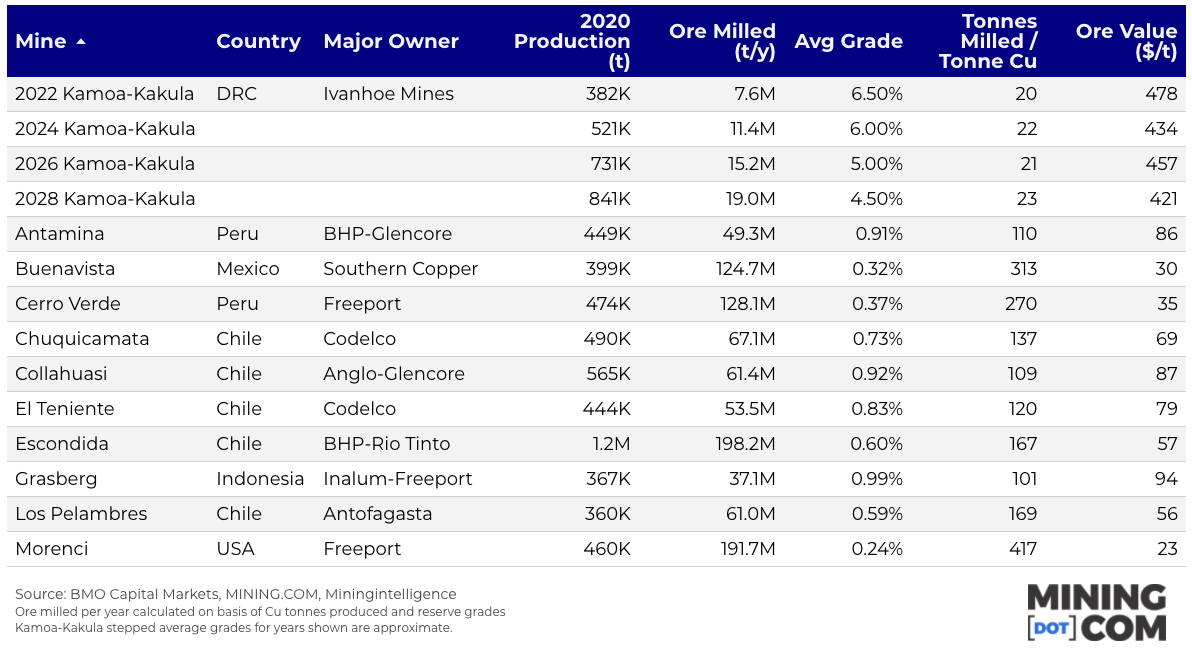This screenshot has width=1192, height=654.
Task: Click the sort arrow beside Mine header
Action: pos(81,42)
